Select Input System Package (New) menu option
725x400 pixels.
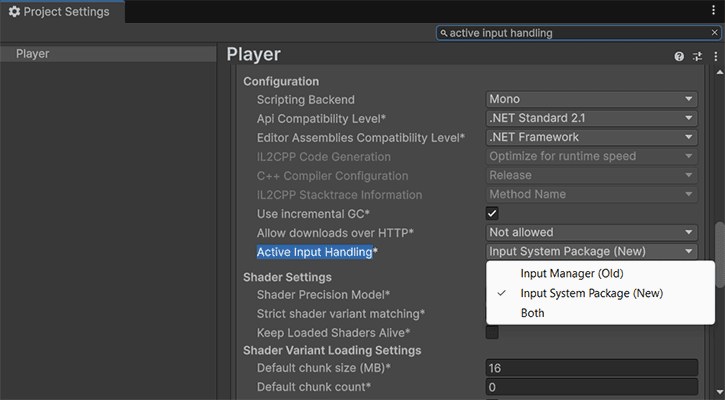(x=591, y=293)
